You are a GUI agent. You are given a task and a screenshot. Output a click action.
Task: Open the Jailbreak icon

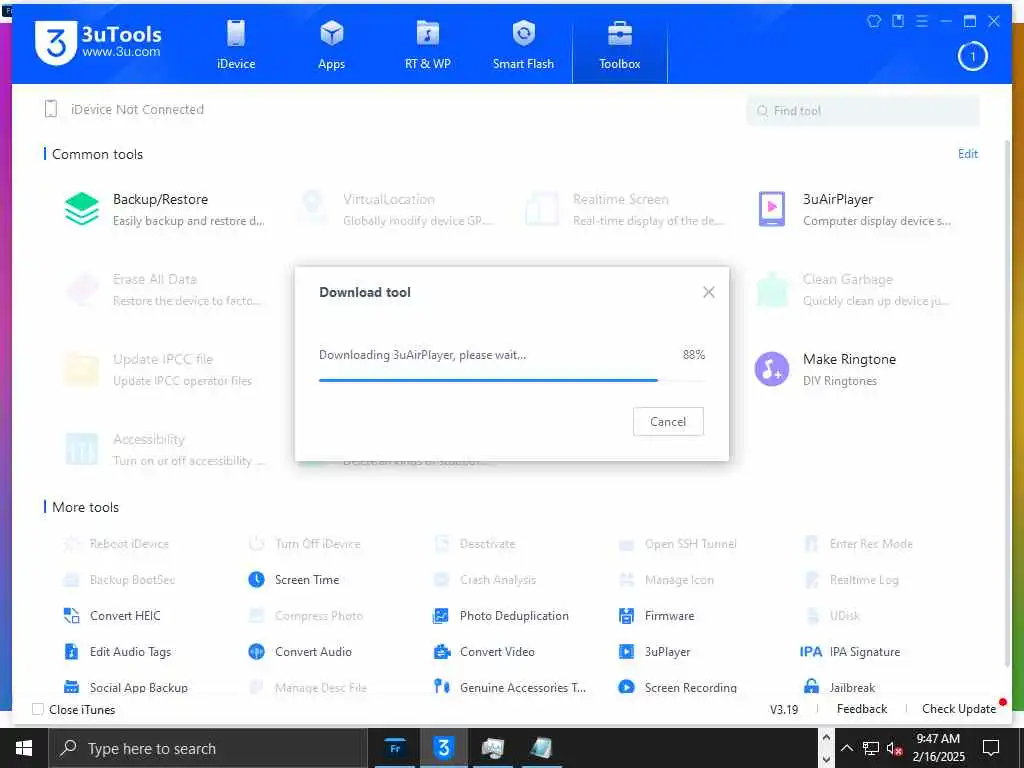[811, 686]
